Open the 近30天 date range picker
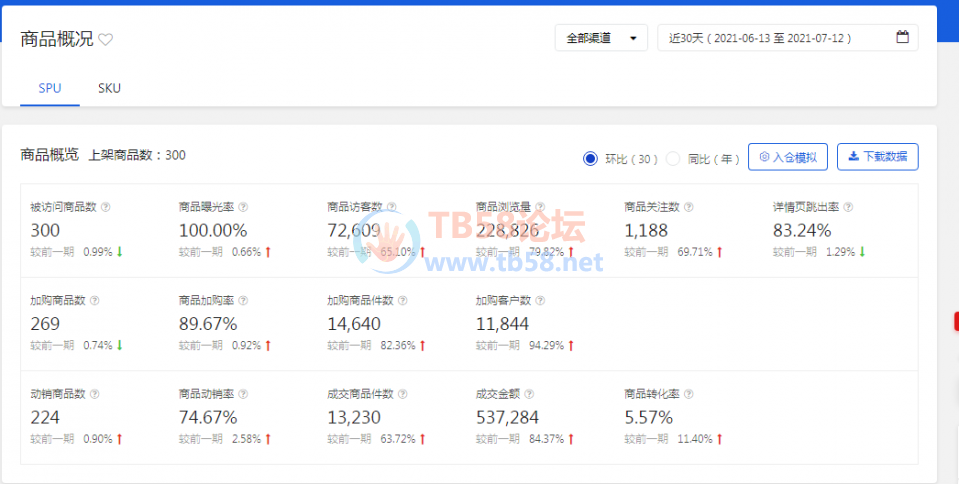The height and width of the screenshot is (484, 959). click(x=788, y=38)
